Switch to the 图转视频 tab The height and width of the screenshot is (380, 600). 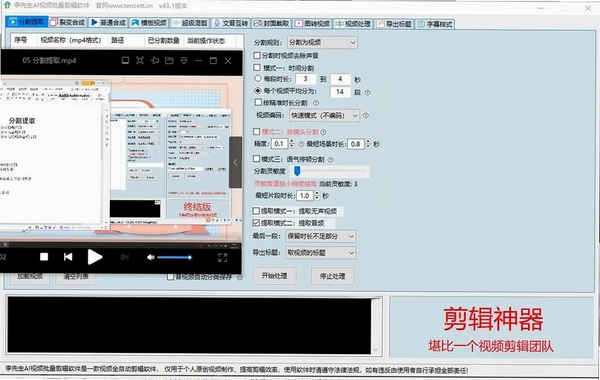coord(312,24)
